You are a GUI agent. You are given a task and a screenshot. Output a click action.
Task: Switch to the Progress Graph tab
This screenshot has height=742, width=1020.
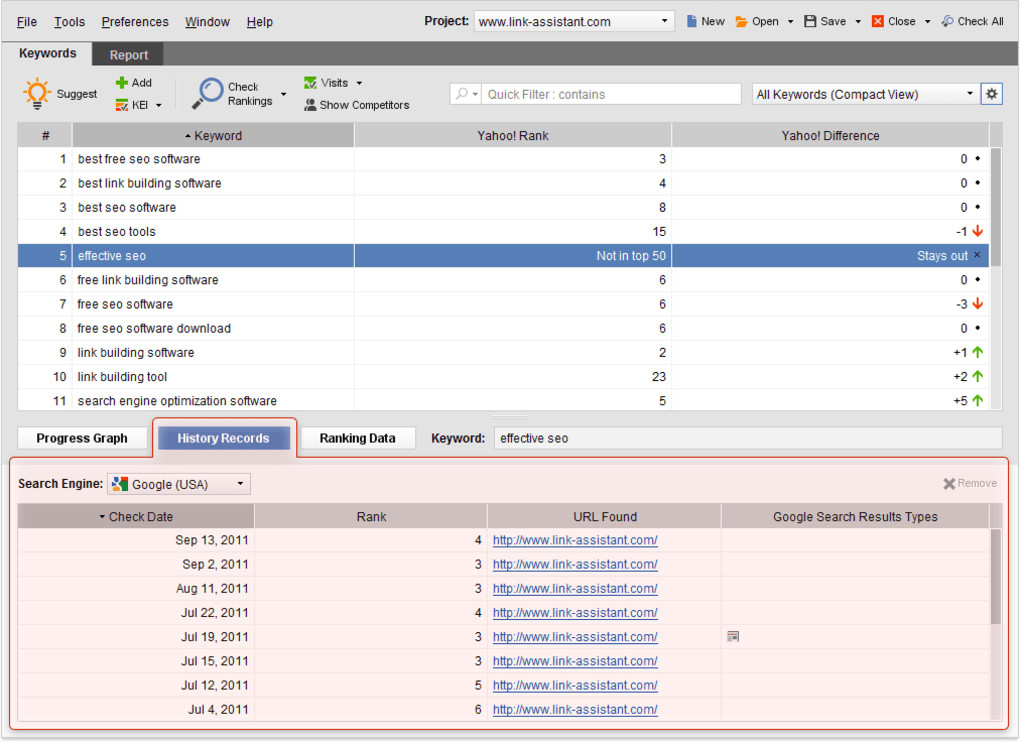(82, 438)
